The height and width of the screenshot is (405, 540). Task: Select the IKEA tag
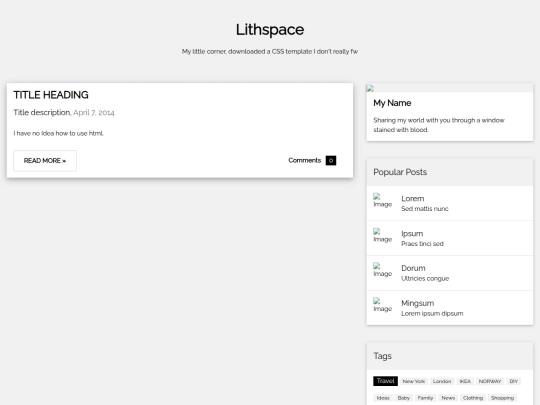tap(465, 381)
